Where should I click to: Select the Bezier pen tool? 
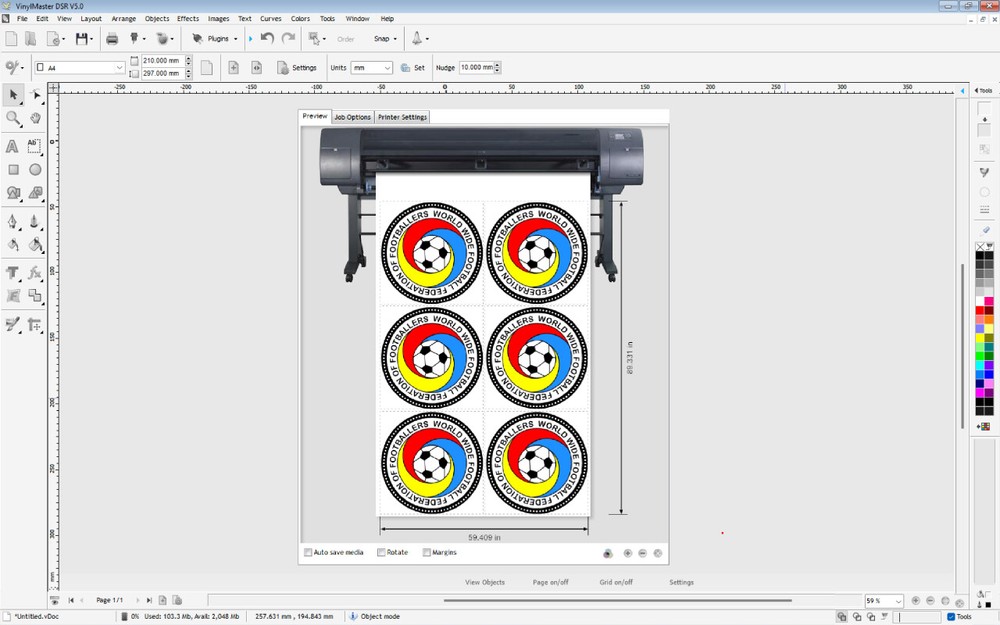click(14, 220)
